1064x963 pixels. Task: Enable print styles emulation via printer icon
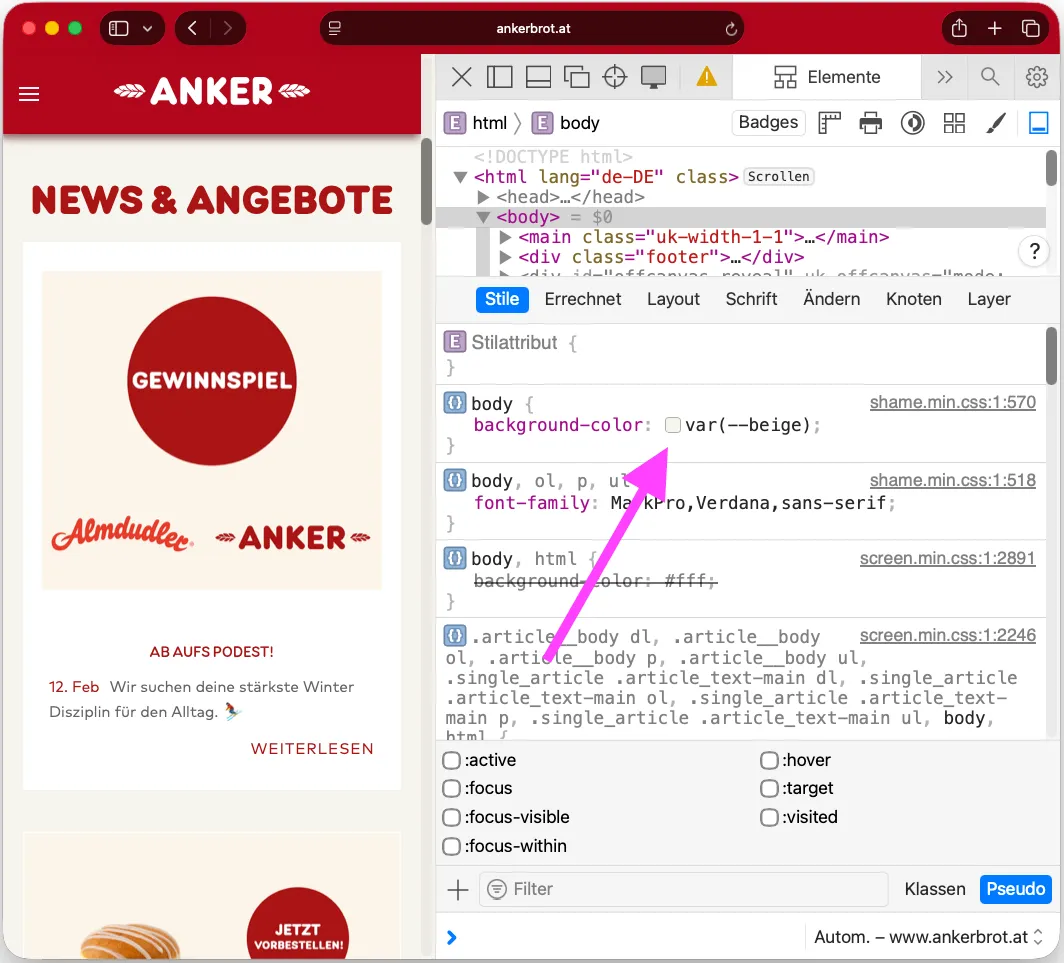pyautogui.click(x=870, y=122)
